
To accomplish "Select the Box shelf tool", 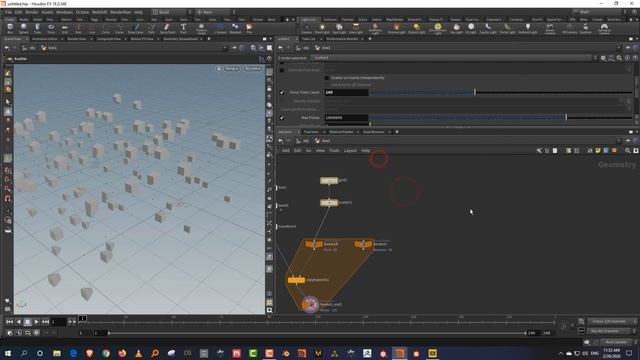I will (x=10, y=28).
